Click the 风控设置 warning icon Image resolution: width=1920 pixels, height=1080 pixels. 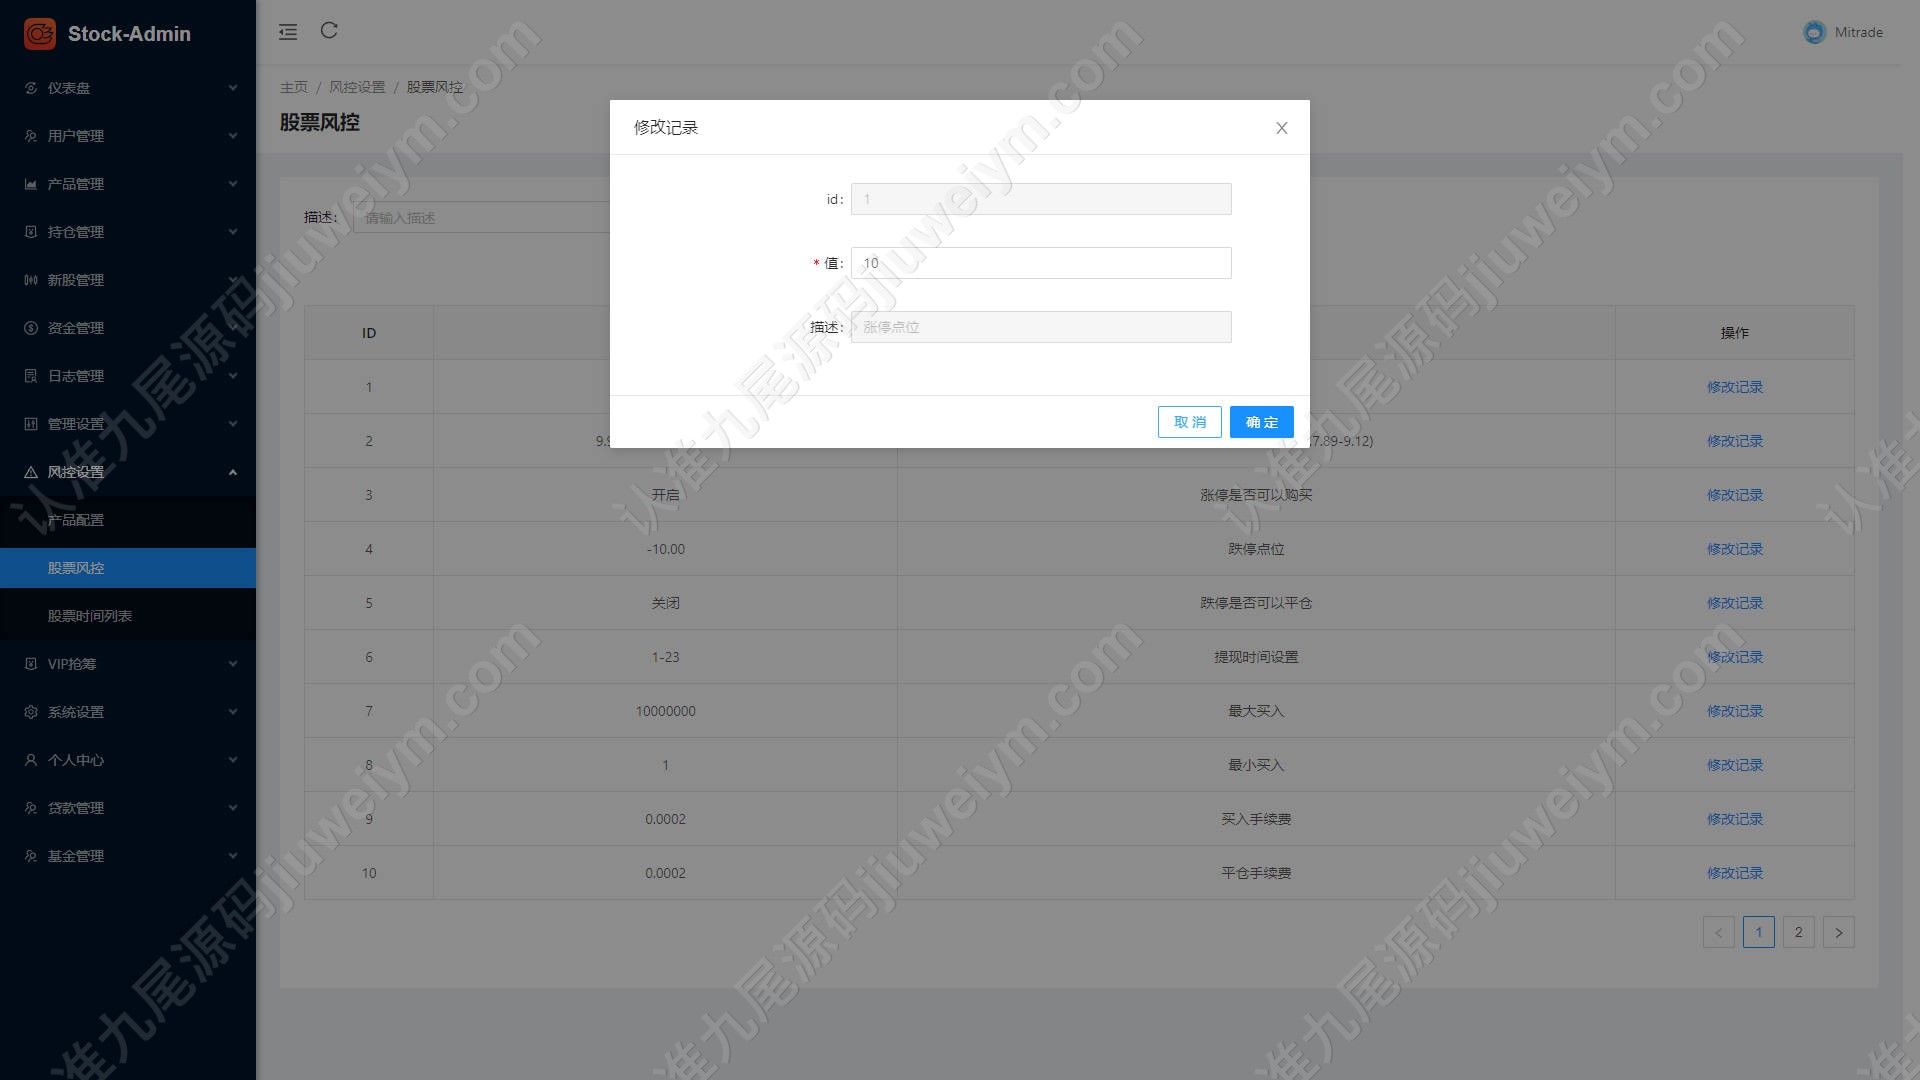[x=31, y=472]
